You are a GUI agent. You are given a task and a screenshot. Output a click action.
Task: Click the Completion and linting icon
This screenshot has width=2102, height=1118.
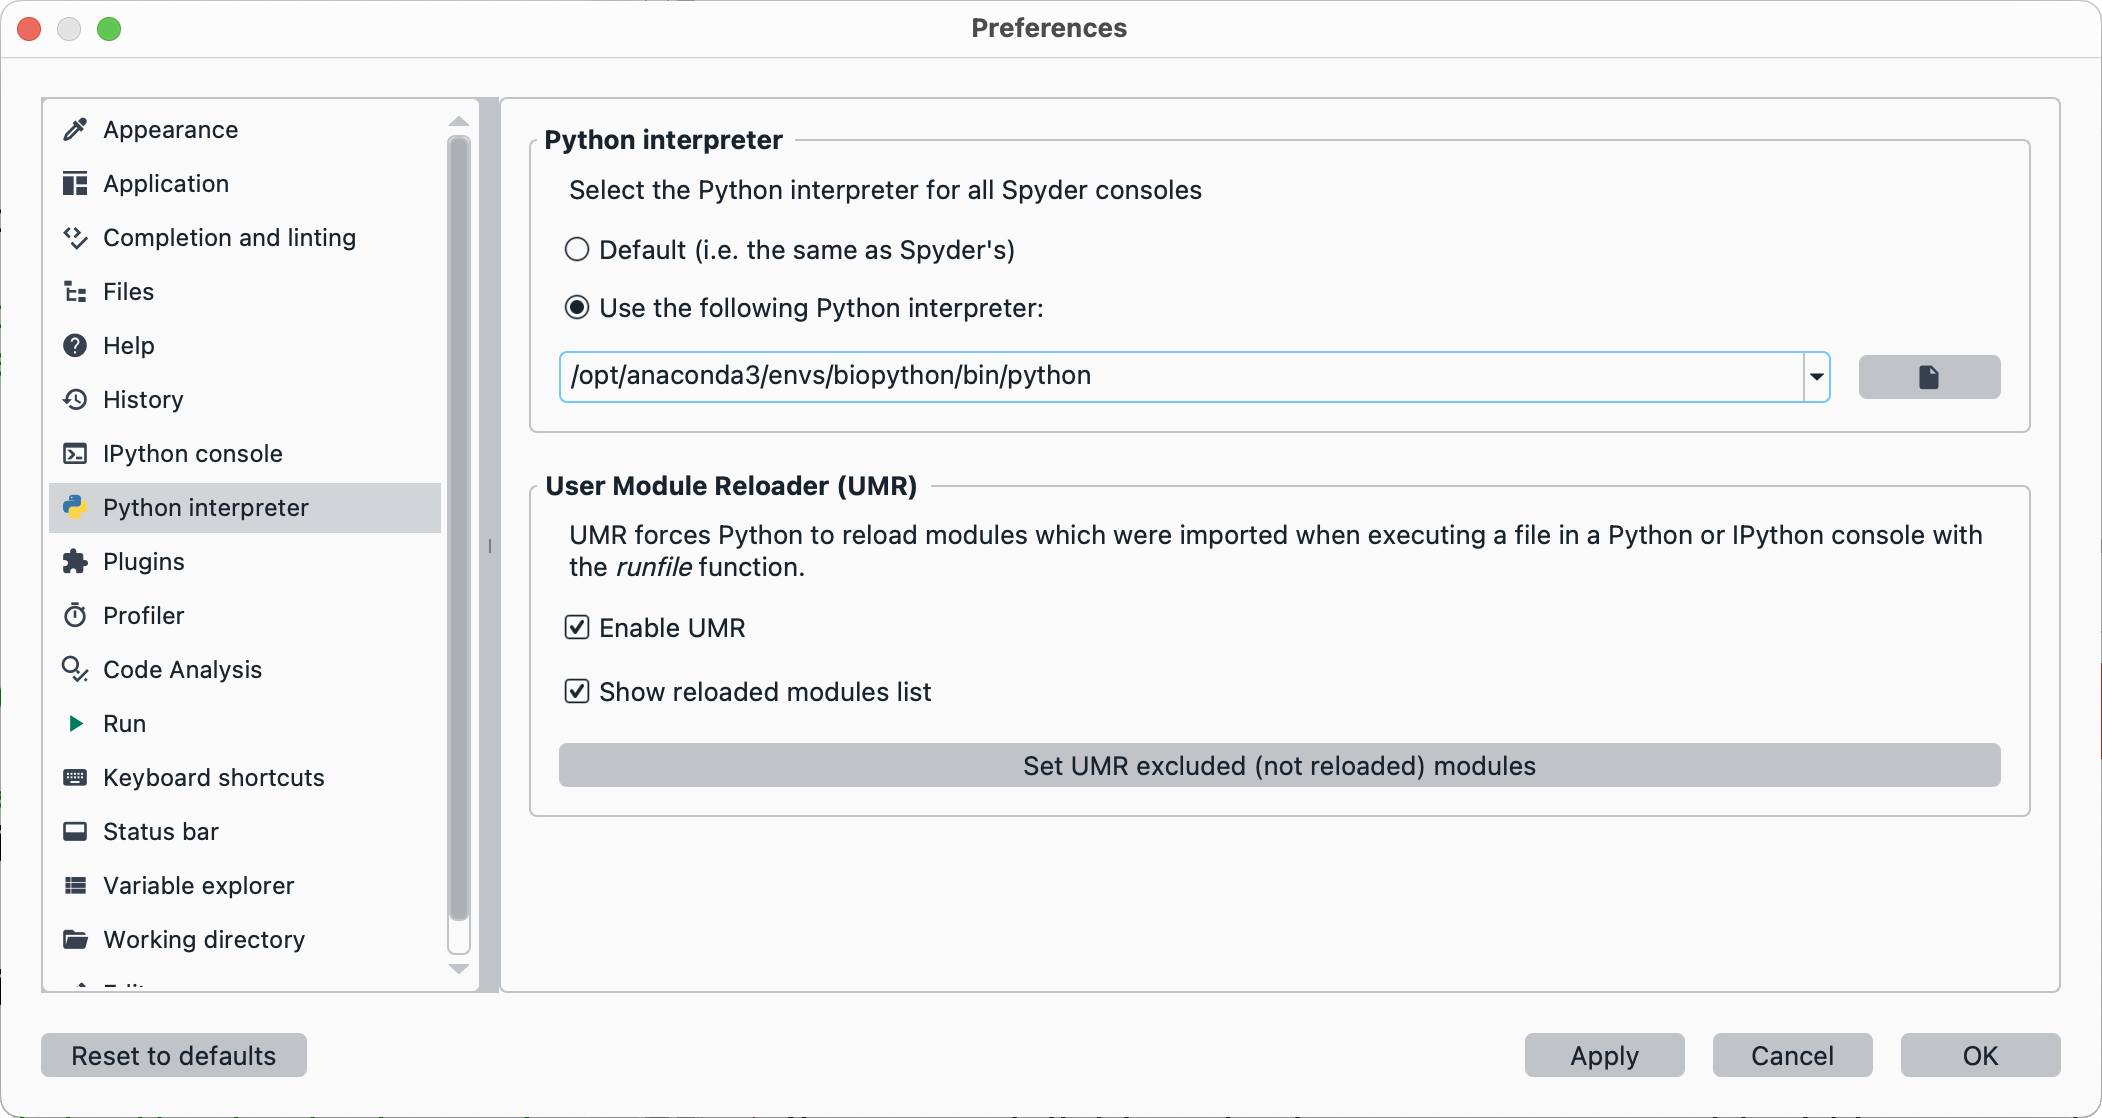pyautogui.click(x=75, y=238)
